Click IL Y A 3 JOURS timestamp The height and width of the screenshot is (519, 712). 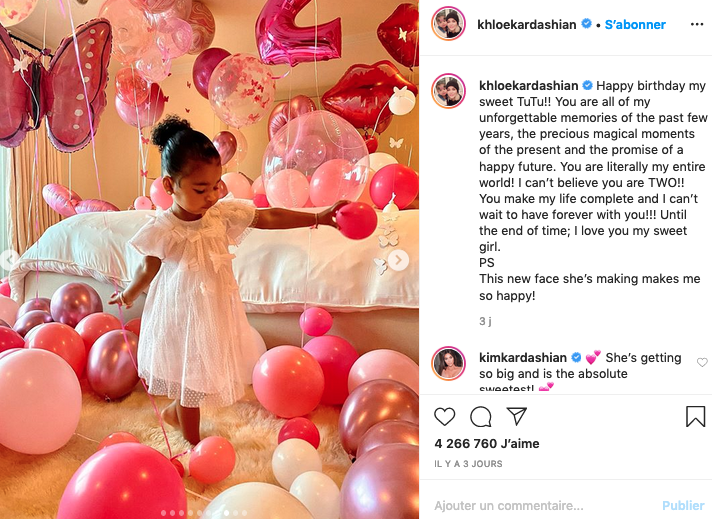[468, 464]
